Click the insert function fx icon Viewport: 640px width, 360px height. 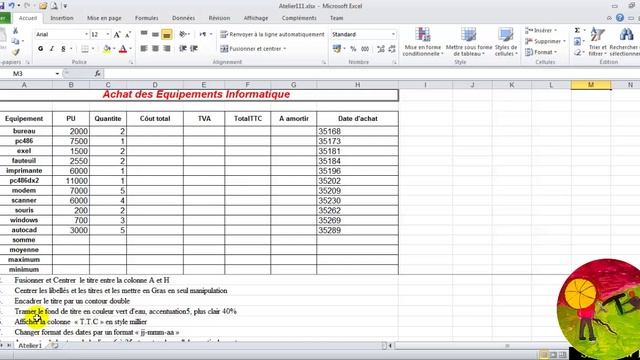coord(97,73)
